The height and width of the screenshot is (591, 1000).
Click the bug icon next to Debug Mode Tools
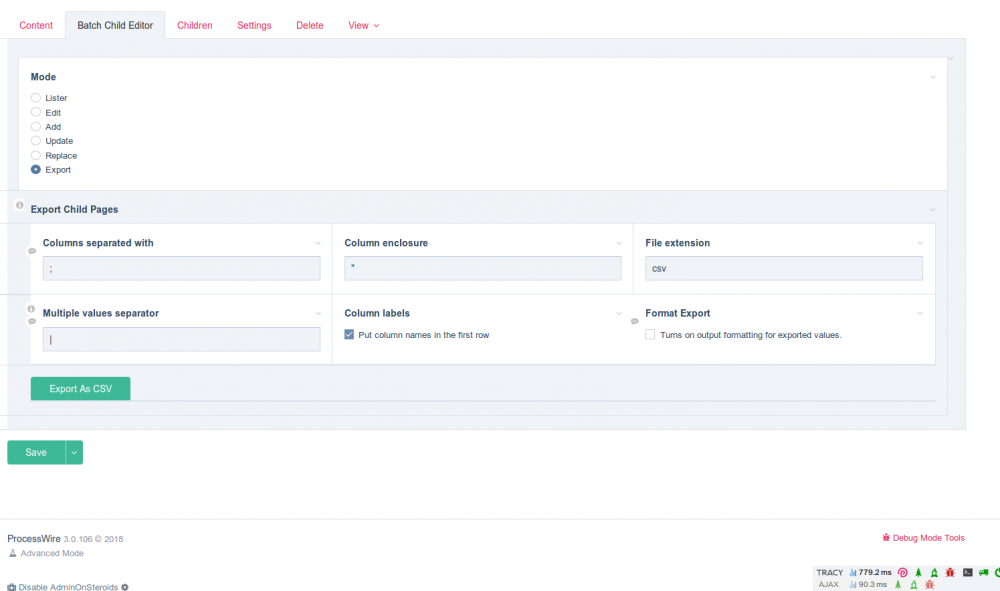[x=886, y=538]
